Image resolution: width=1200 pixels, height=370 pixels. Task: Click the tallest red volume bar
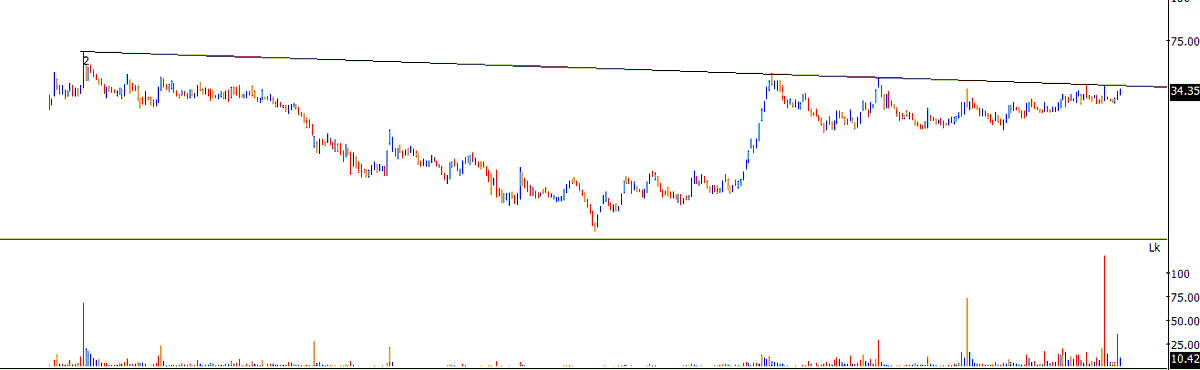pos(1105,310)
